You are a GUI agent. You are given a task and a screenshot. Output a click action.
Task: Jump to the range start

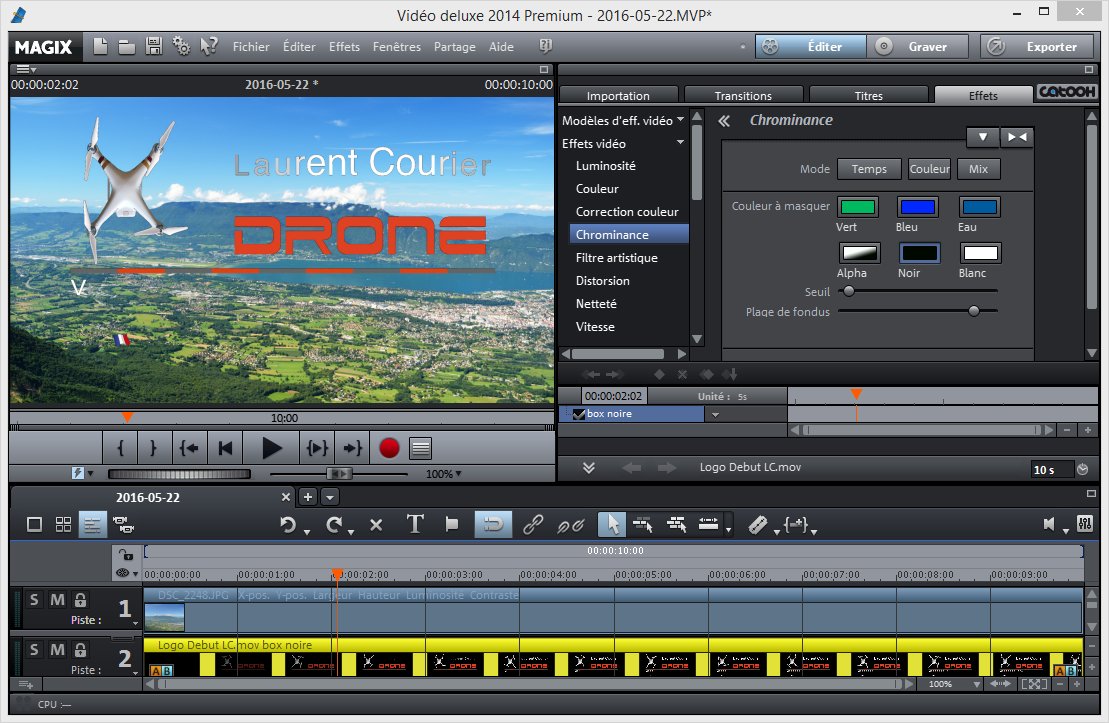[x=189, y=448]
